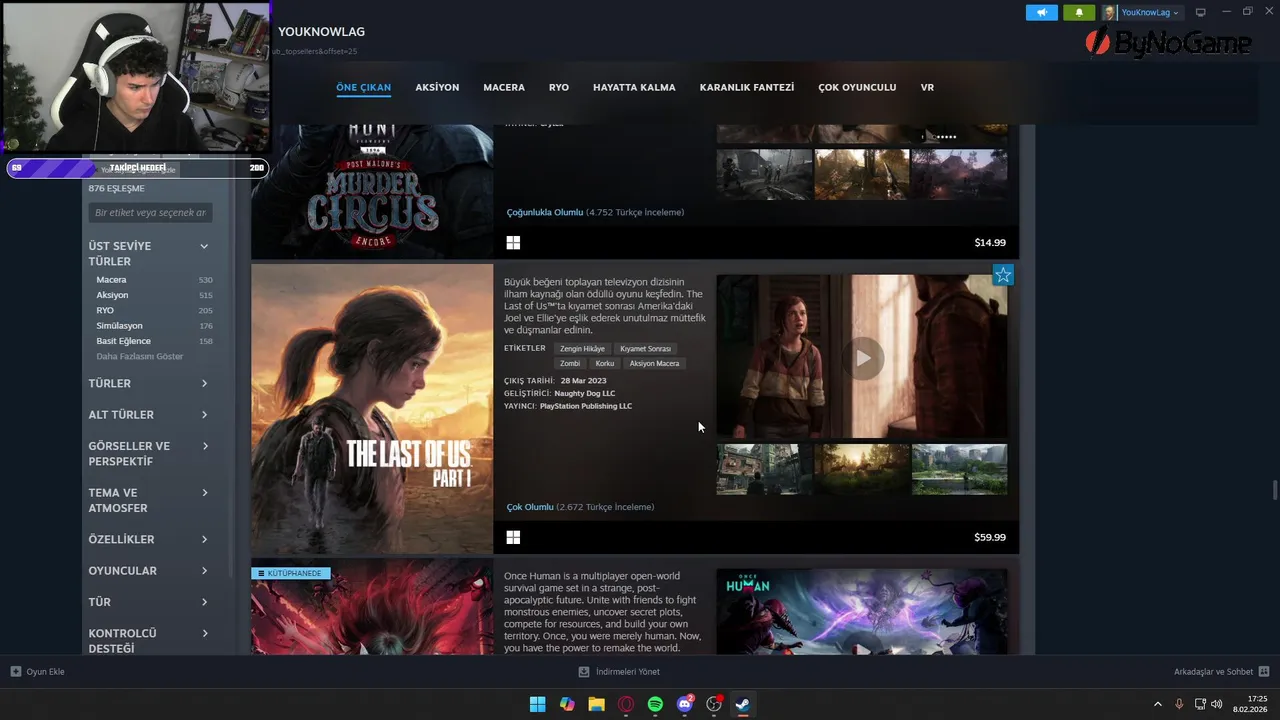Viewport: 1280px width, 720px height.
Task: Click the microphone tray icon
Action: click(x=1179, y=704)
